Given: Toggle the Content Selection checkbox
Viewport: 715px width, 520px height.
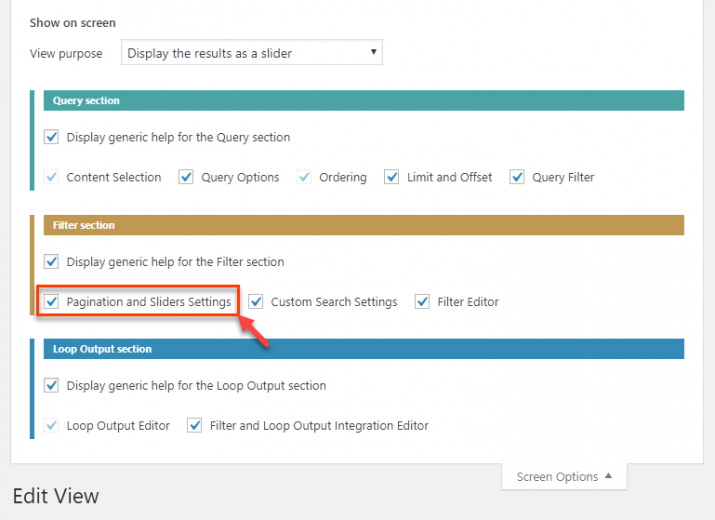Looking at the screenshot, I should 52,177.
